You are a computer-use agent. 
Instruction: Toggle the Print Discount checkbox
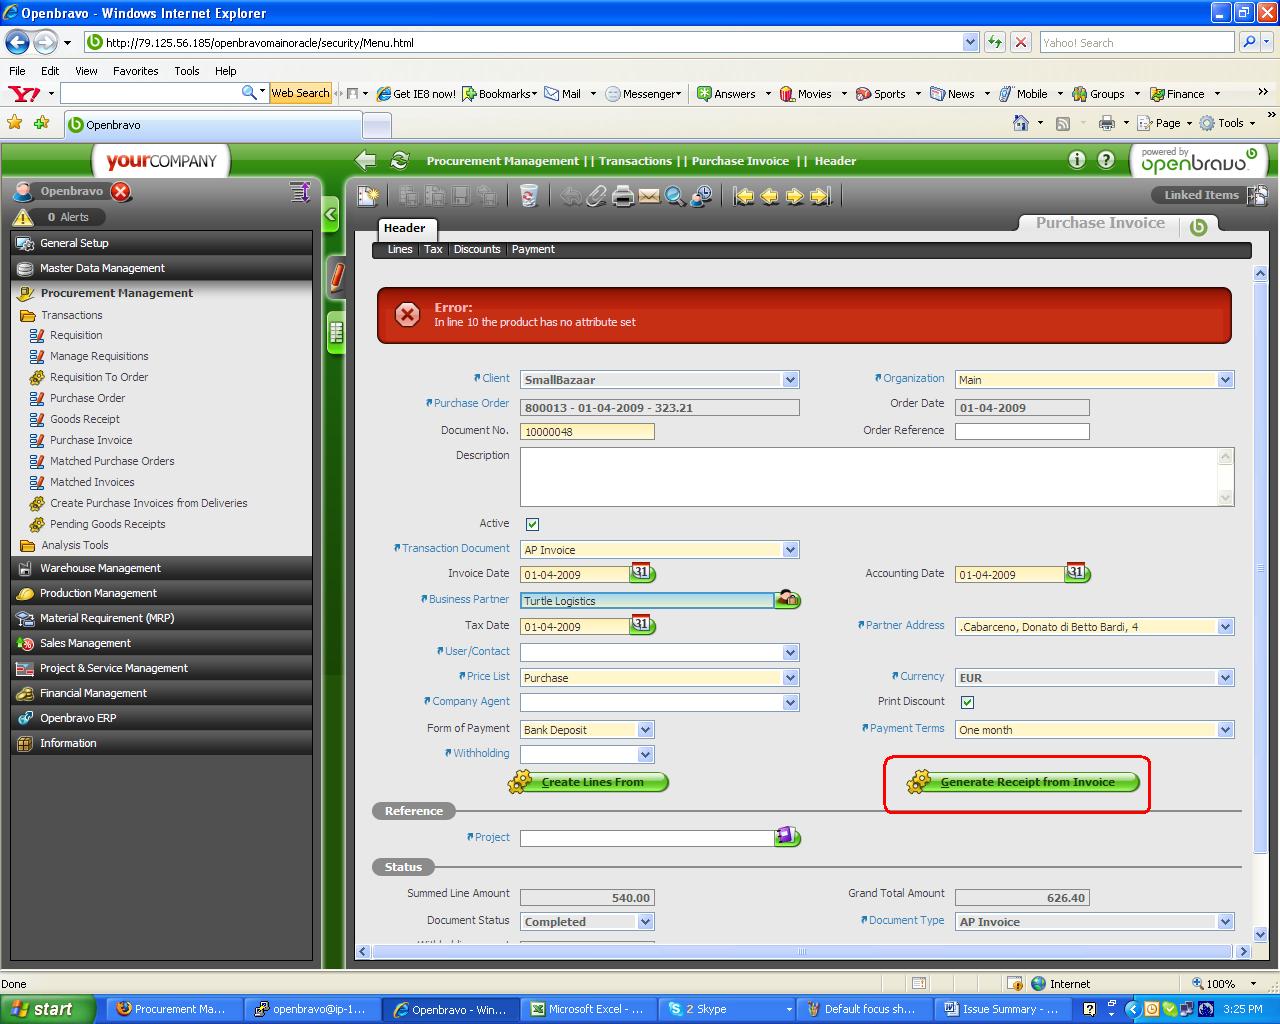tap(967, 702)
